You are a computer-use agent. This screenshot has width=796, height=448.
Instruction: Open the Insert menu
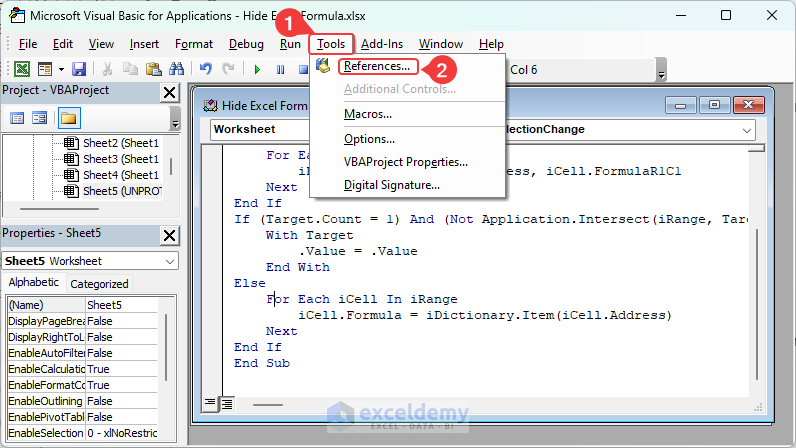pyautogui.click(x=144, y=44)
